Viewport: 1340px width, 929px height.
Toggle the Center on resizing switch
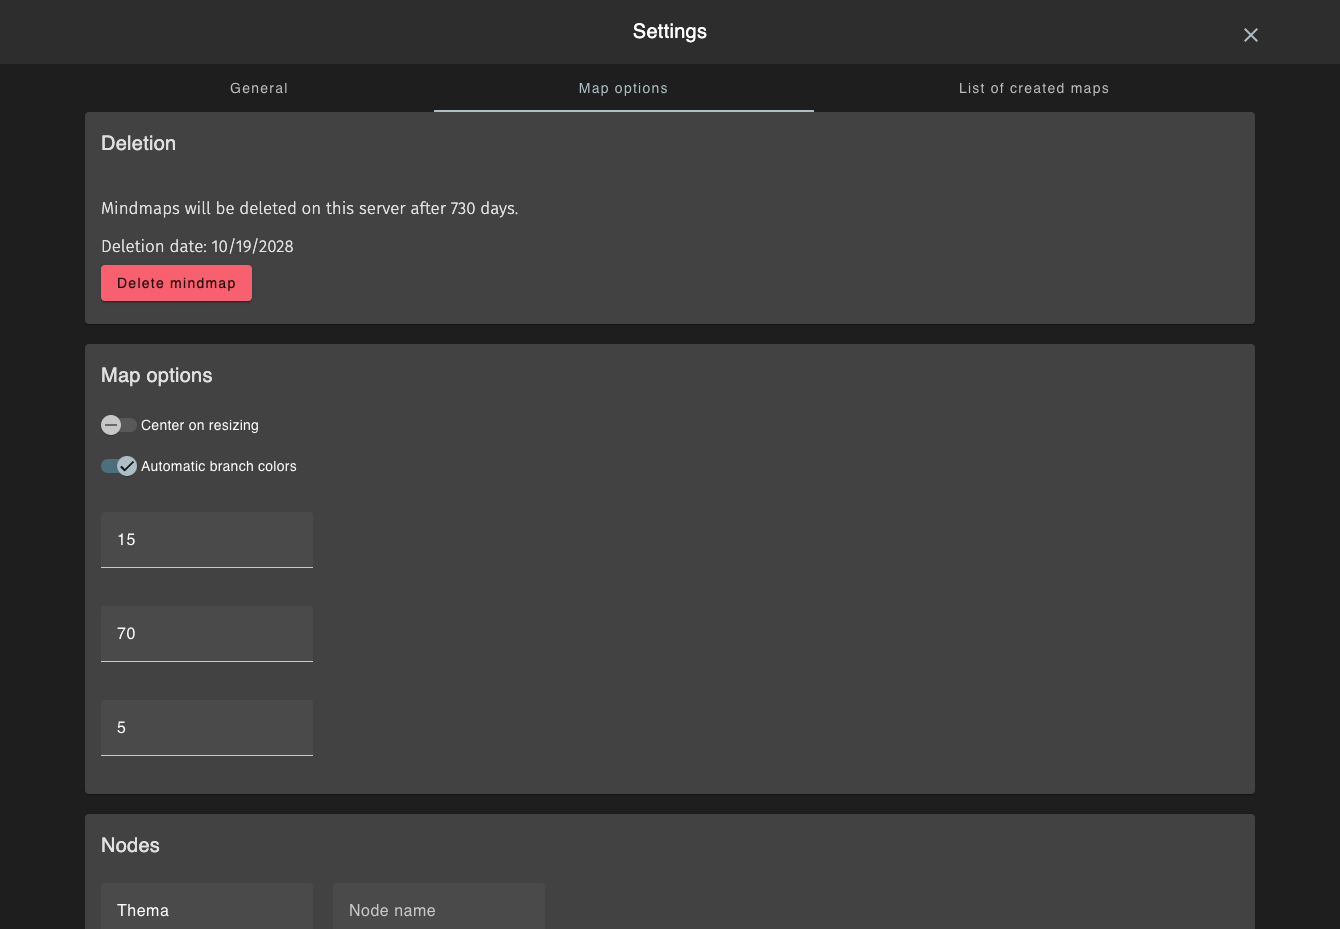click(x=119, y=425)
